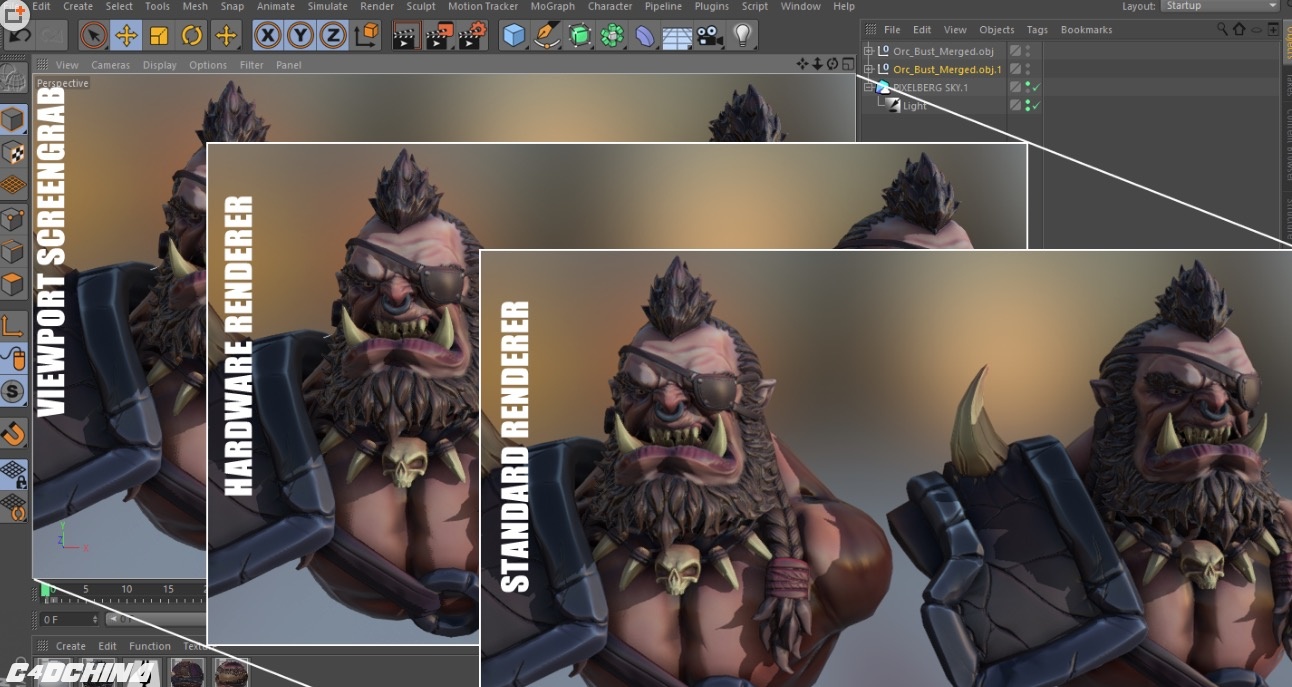Click Render View clapperboard icon
1292x687 pixels.
(x=405, y=36)
